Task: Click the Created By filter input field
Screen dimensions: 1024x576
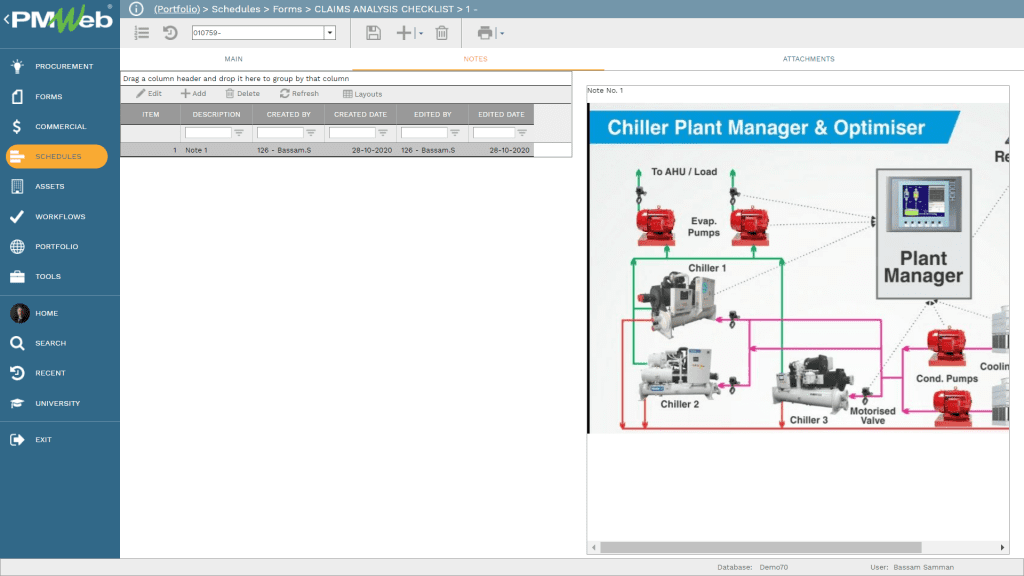Action: coord(280,133)
